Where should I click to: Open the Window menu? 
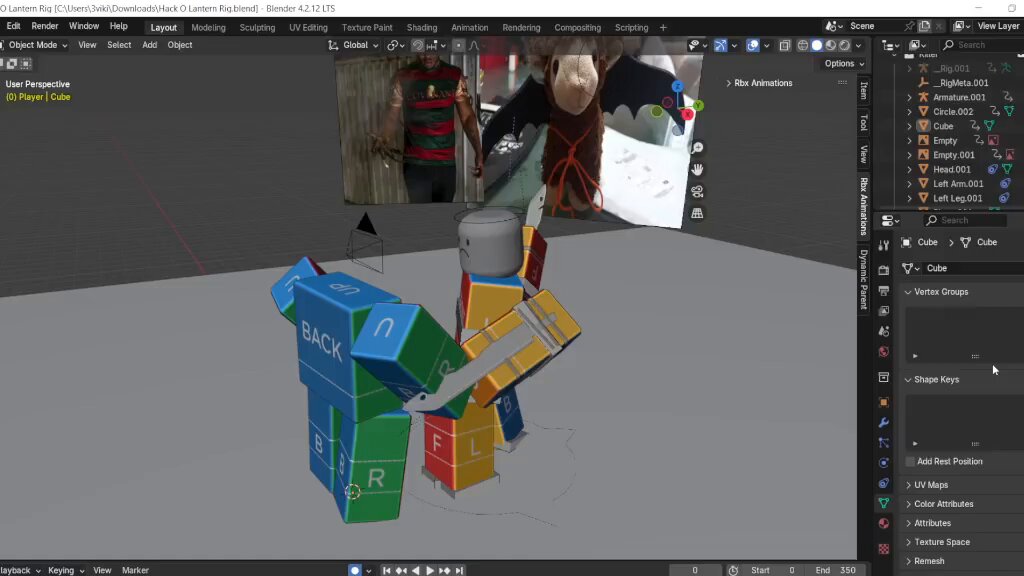tap(84, 26)
